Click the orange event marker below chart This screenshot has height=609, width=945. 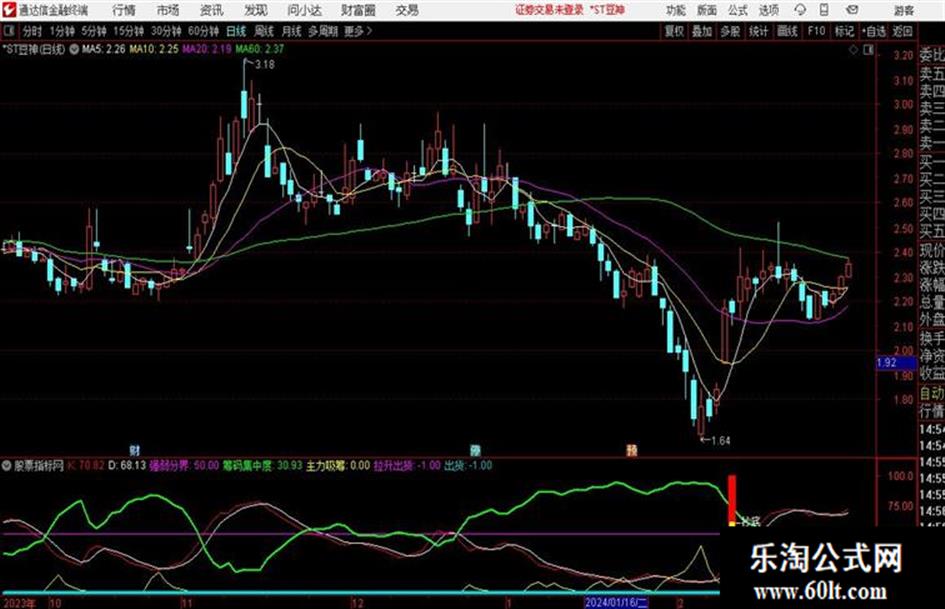click(632, 450)
